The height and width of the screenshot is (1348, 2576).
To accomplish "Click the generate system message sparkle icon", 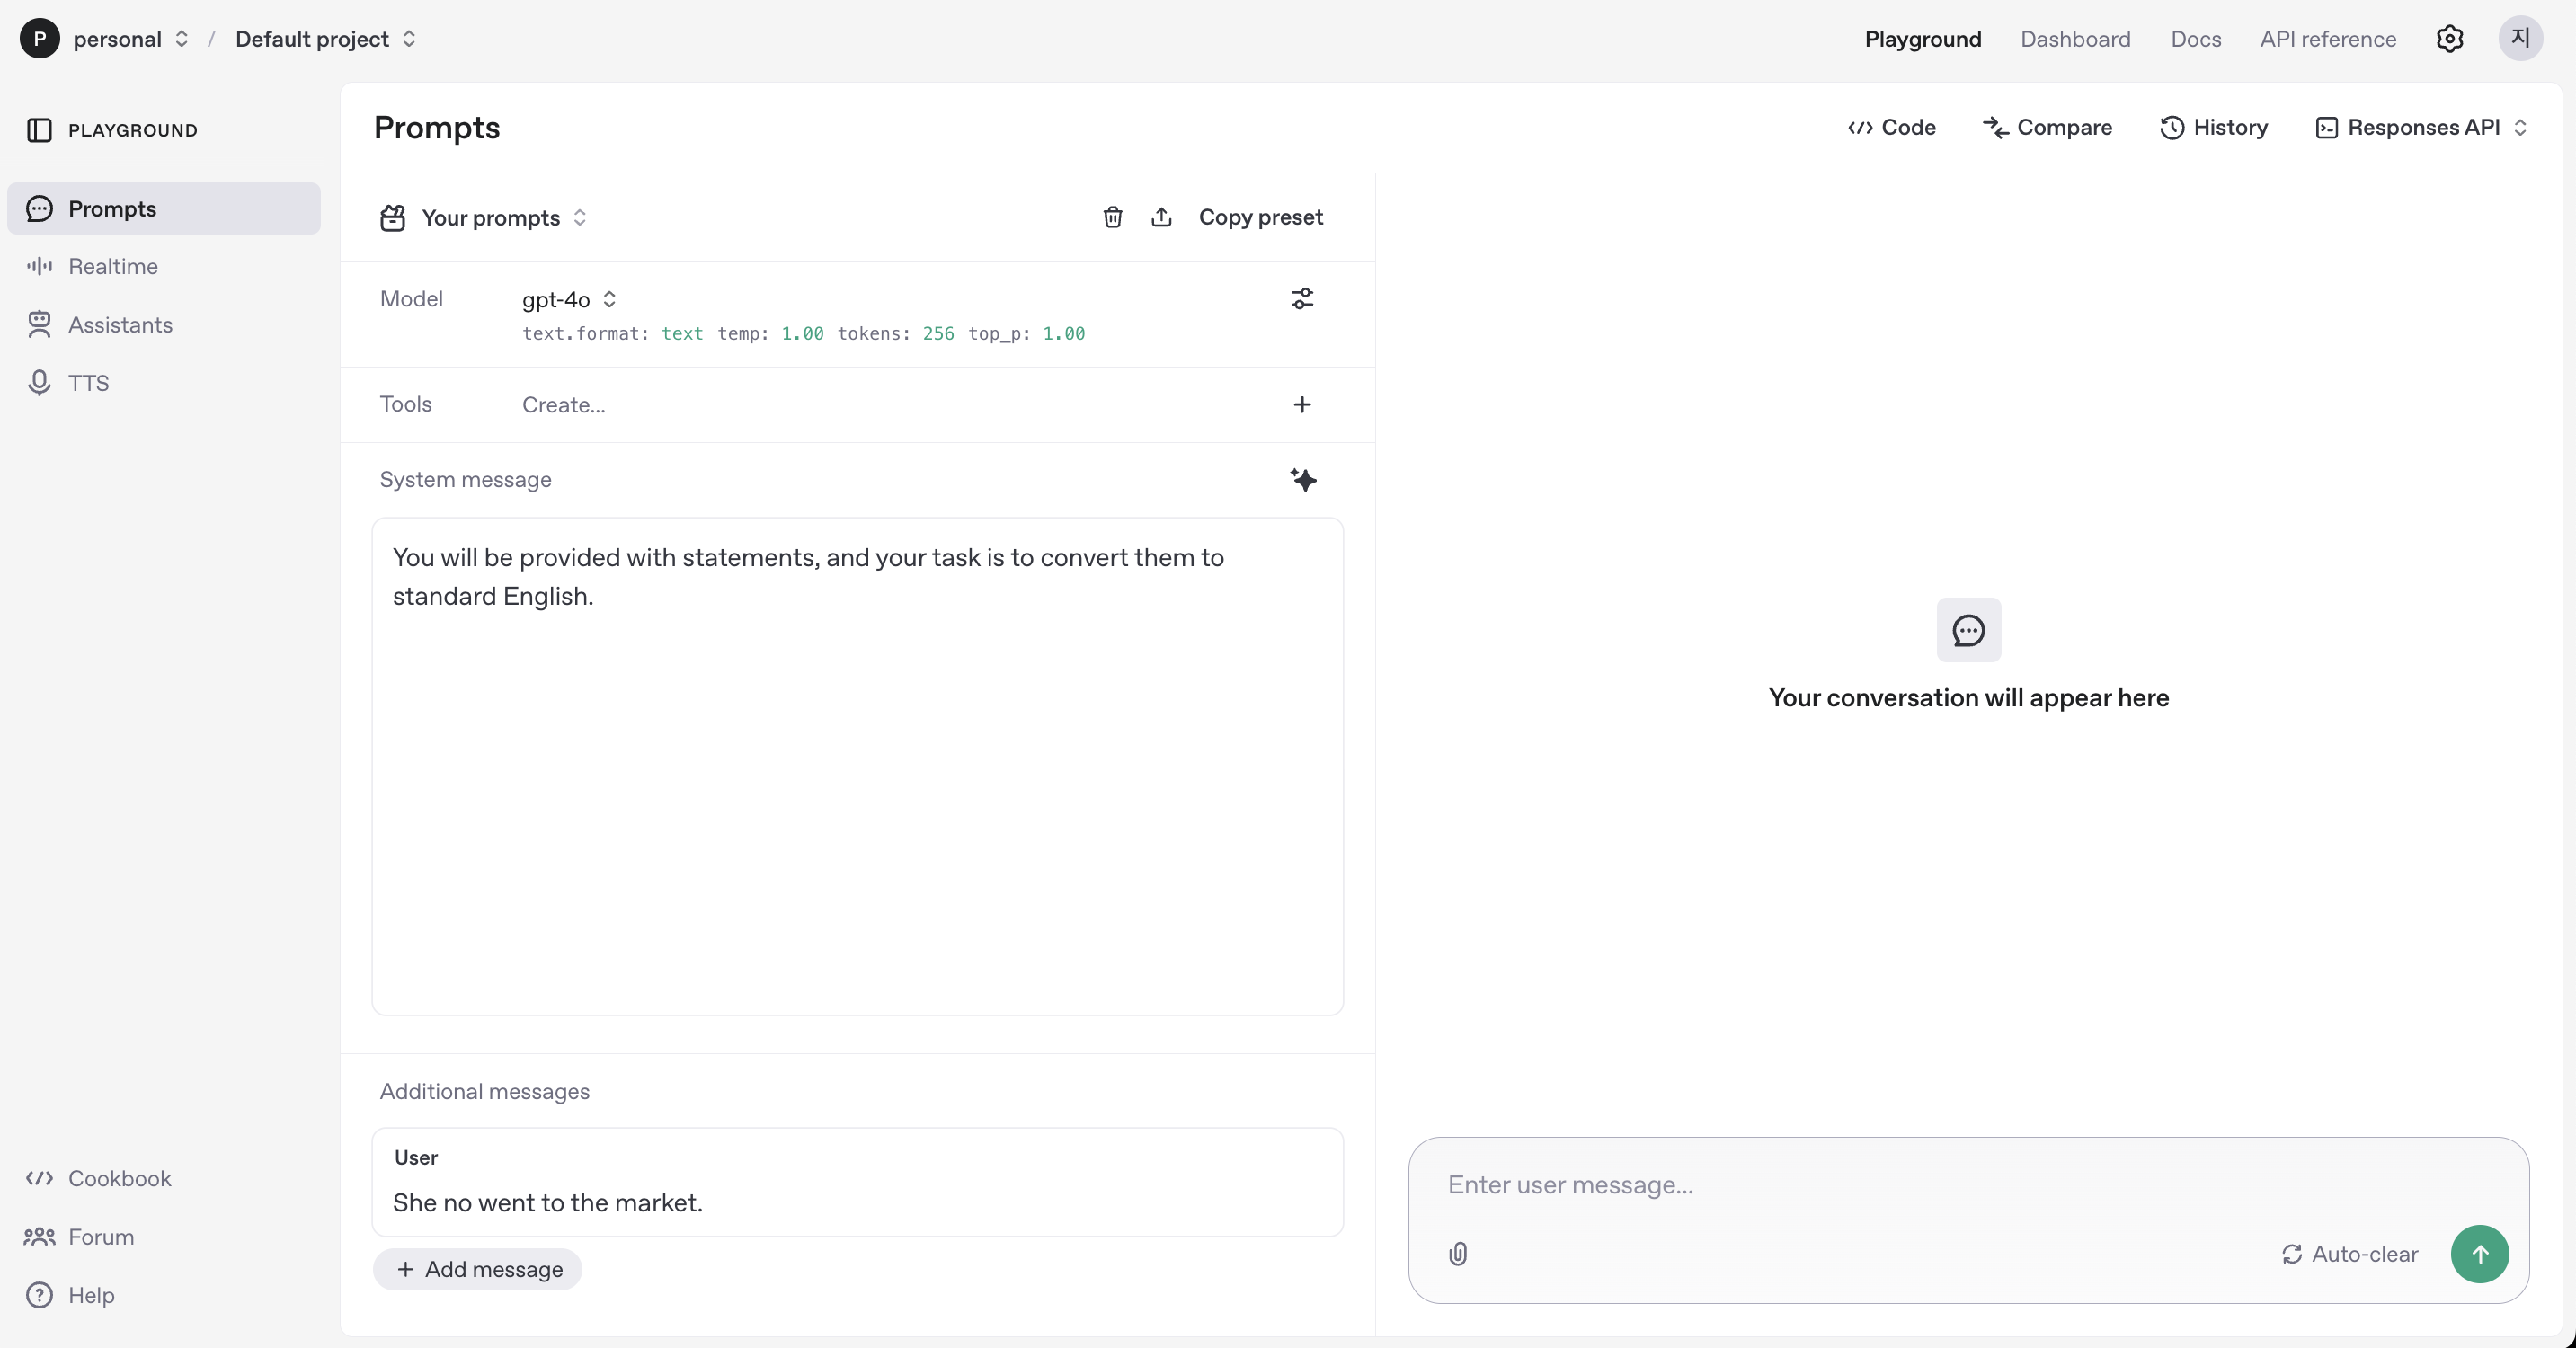I will coord(1302,480).
